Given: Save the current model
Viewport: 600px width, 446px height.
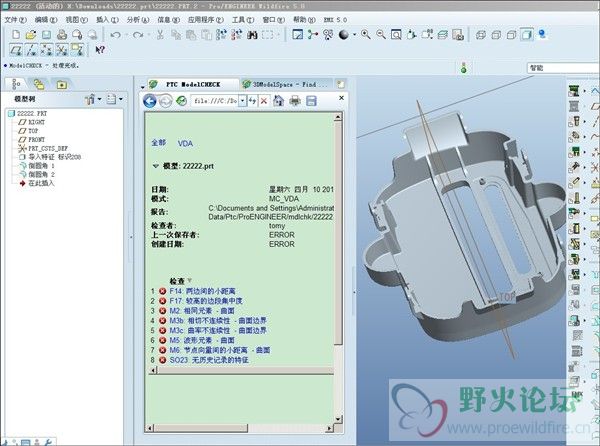Looking at the screenshot, I should pos(46,35).
